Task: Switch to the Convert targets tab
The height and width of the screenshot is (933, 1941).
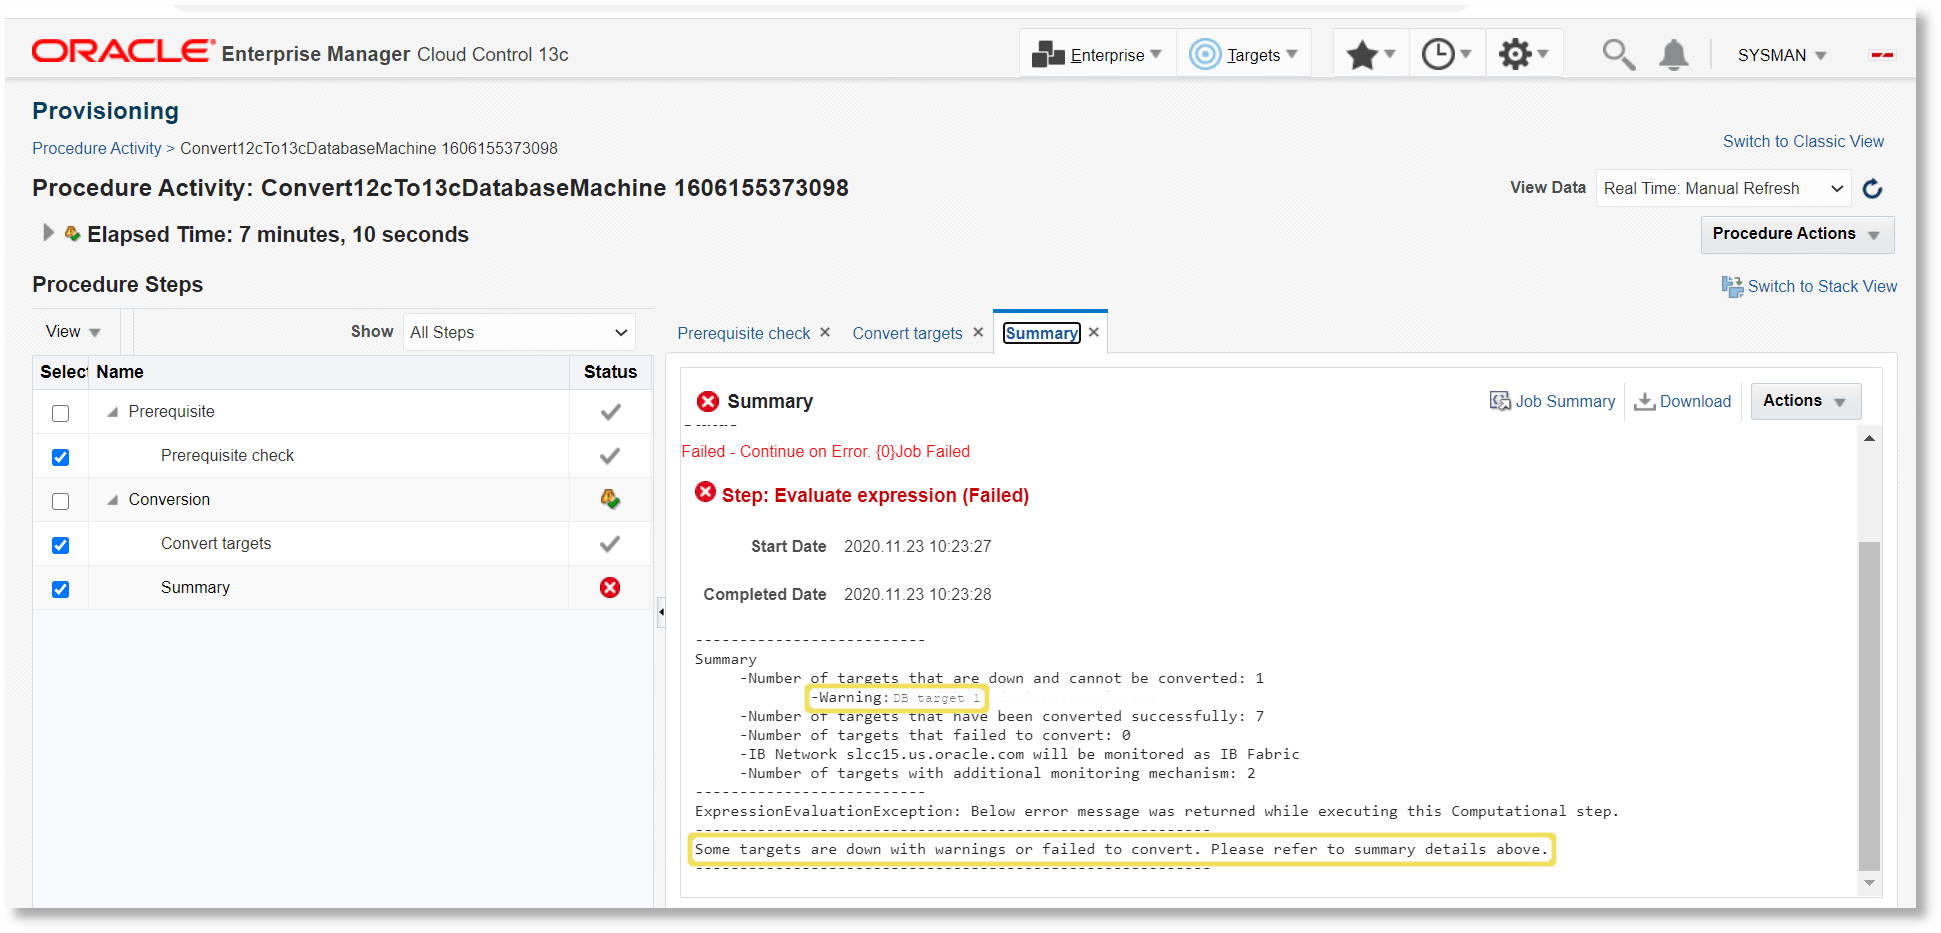Action: point(907,332)
